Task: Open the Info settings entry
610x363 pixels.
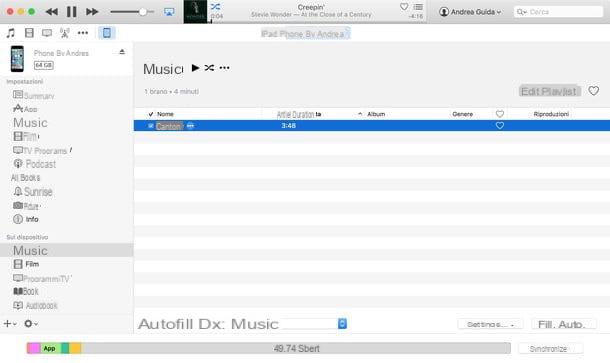Action: 26,219
